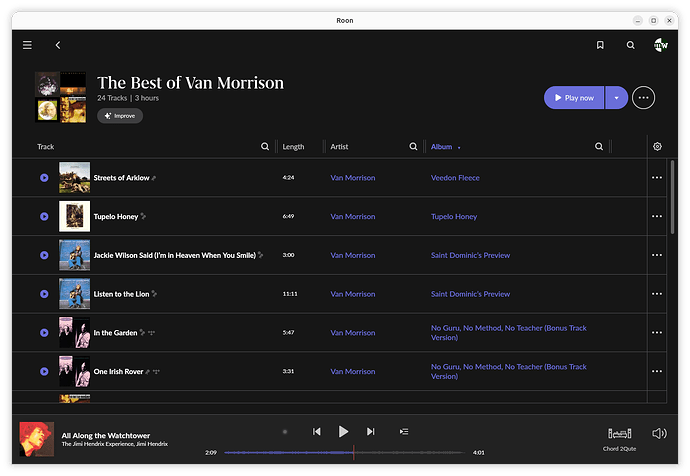Open more options for Streets of Arklow
This screenshot has width=690, height=476.
pyautogui.click(x=657, y=178)
